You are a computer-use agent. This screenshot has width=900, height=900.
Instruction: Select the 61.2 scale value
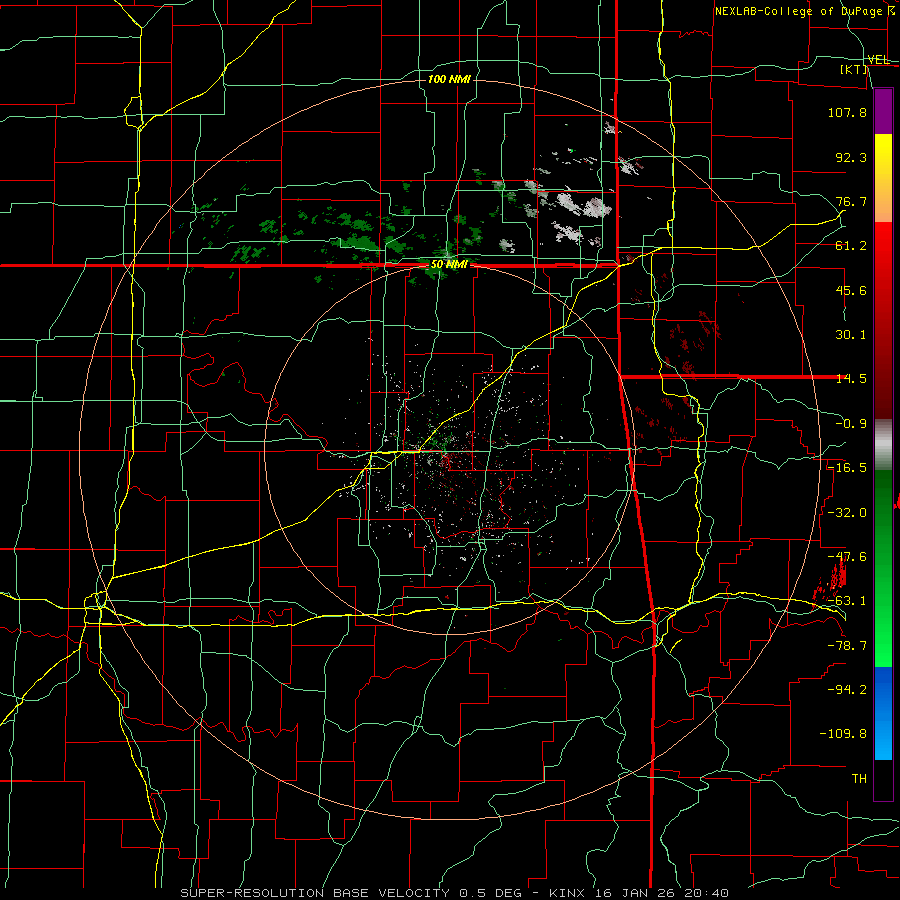pyautogui.click(x=851, y=246)
